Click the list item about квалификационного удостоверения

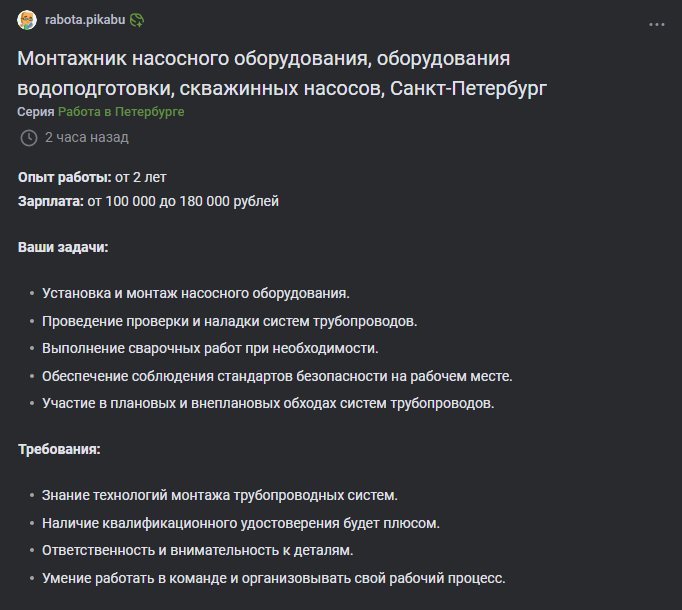point(241,522)
